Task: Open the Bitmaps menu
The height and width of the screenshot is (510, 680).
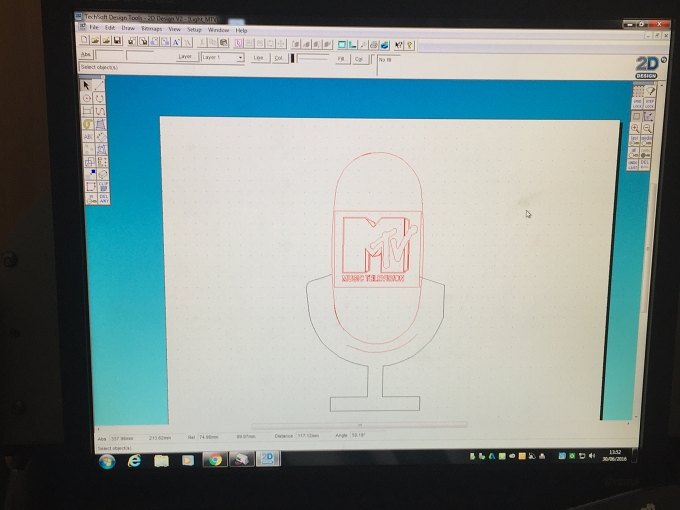Action: (x=151, y=29)
